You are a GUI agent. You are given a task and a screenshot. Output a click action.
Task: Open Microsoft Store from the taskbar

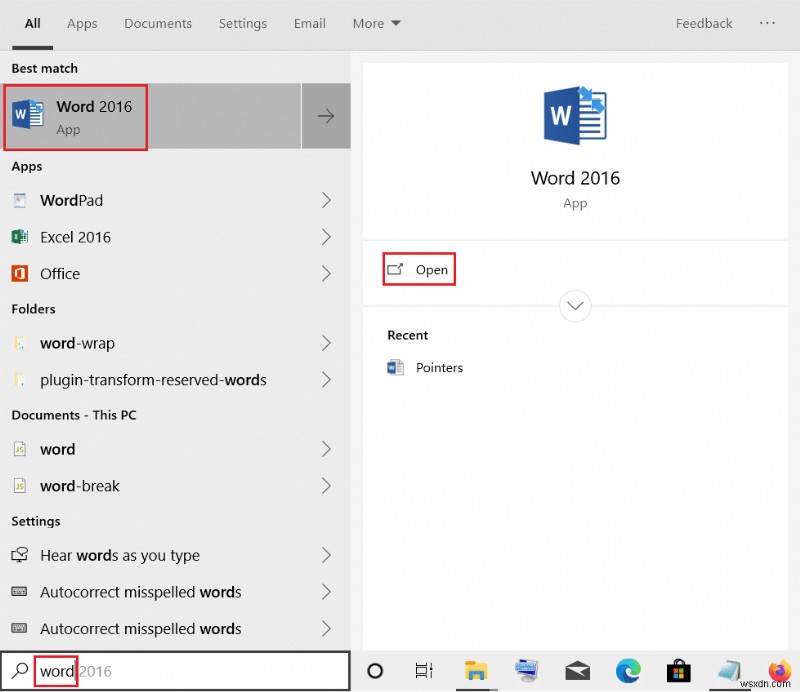click(678, 671)
